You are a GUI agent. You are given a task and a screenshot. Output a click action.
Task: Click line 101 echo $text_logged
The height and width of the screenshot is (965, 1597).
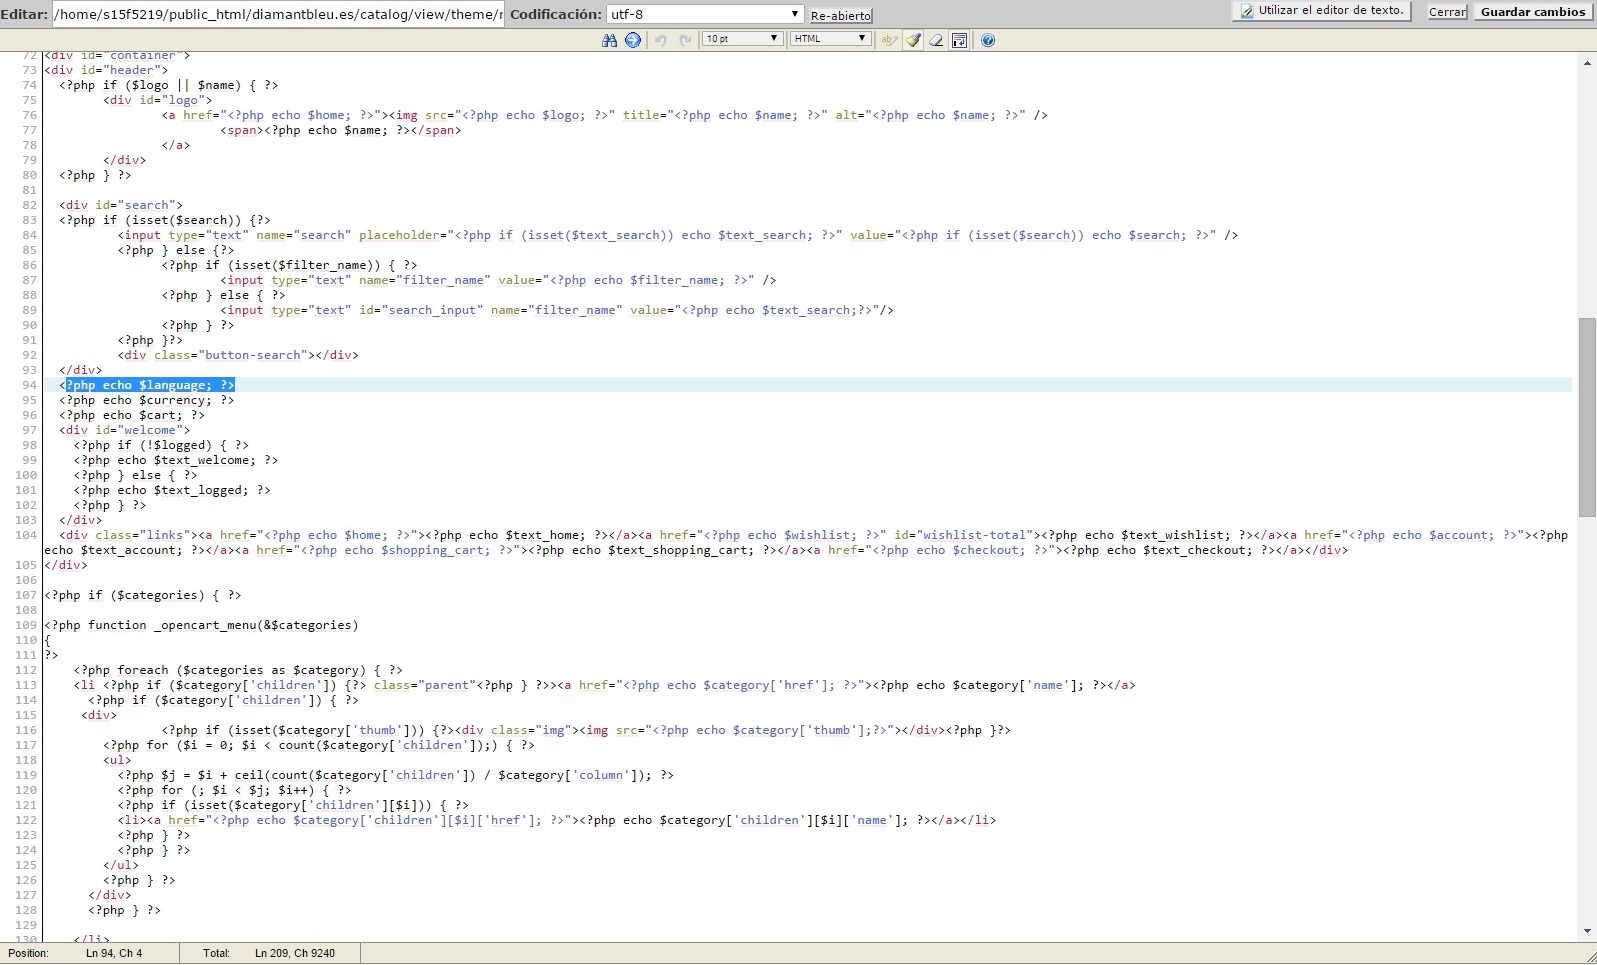(x=172, y=490)
